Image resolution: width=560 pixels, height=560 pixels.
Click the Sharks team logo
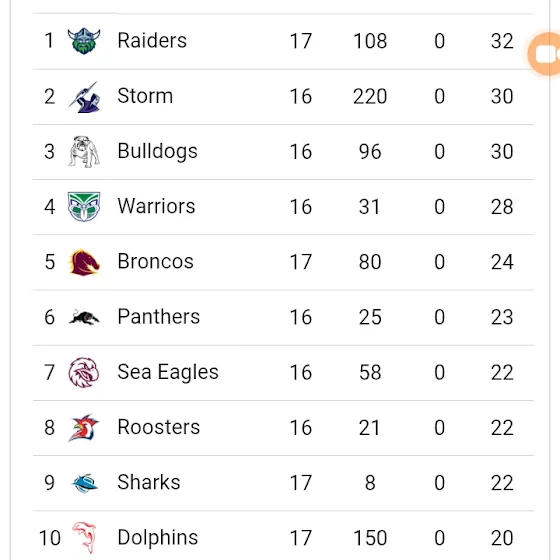85,483
